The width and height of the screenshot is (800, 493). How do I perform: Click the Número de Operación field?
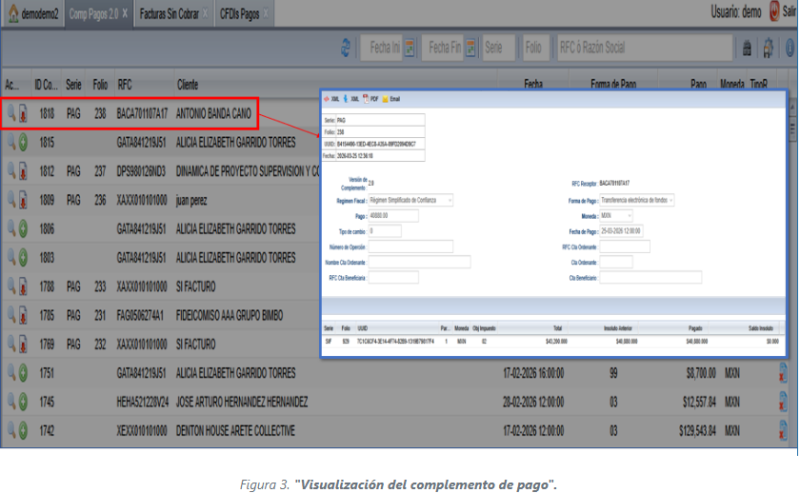pyautogui.click(x=411, y=247)
